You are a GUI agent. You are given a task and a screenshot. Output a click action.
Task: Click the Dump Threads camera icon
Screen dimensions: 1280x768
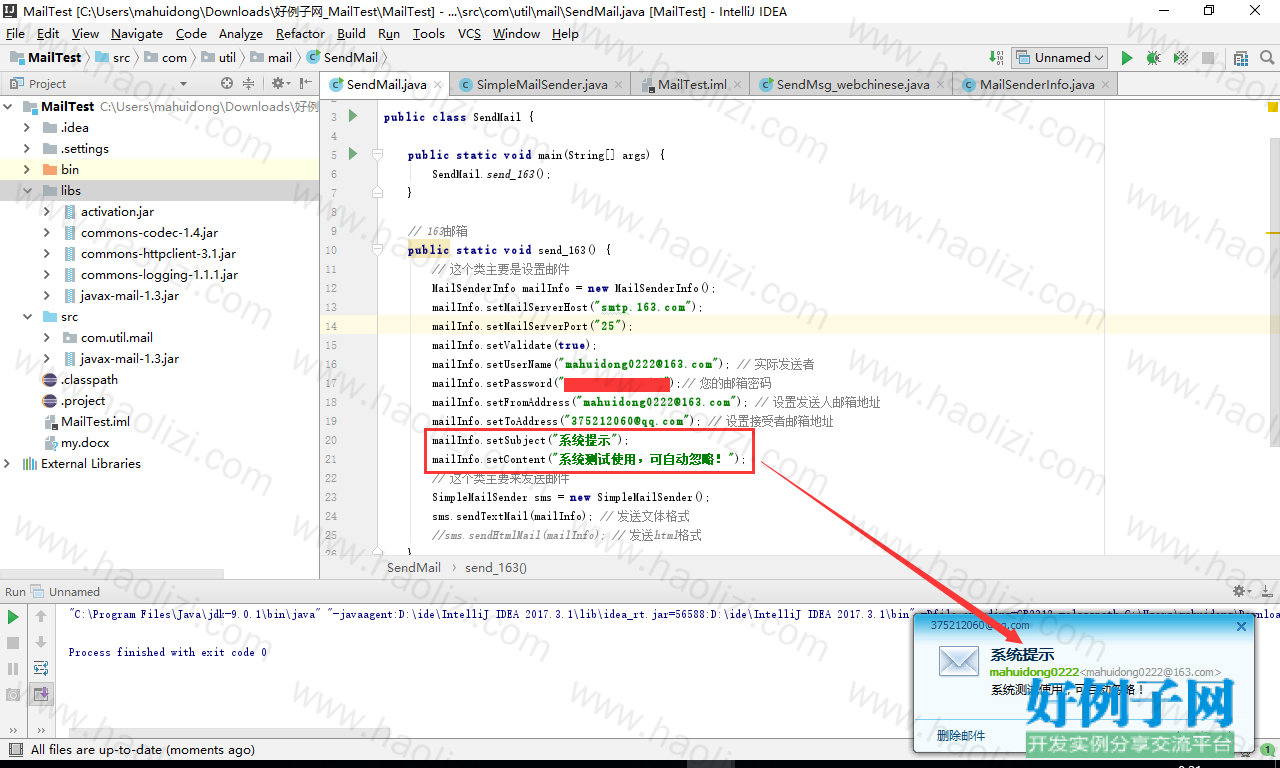(13, 694)
